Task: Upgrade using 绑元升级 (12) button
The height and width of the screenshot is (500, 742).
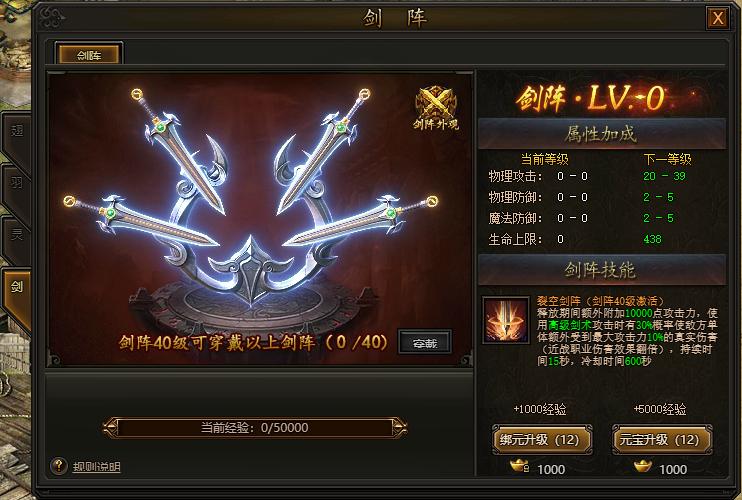Action: [542, 439]
